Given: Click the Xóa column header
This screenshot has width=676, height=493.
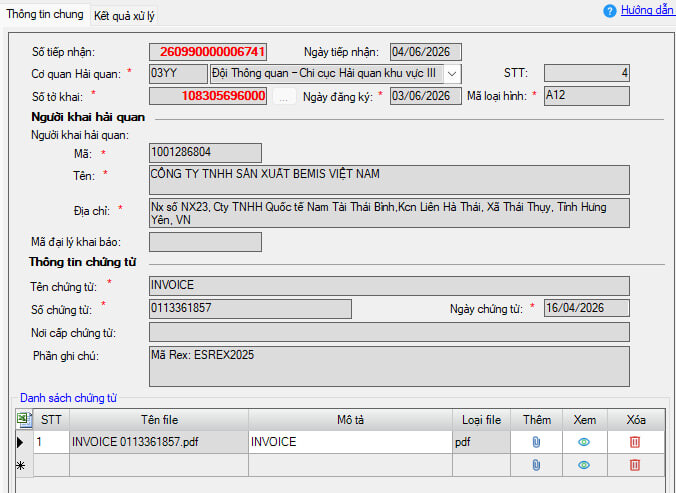Looking at the screenshot, I should (x=636, y=420).
